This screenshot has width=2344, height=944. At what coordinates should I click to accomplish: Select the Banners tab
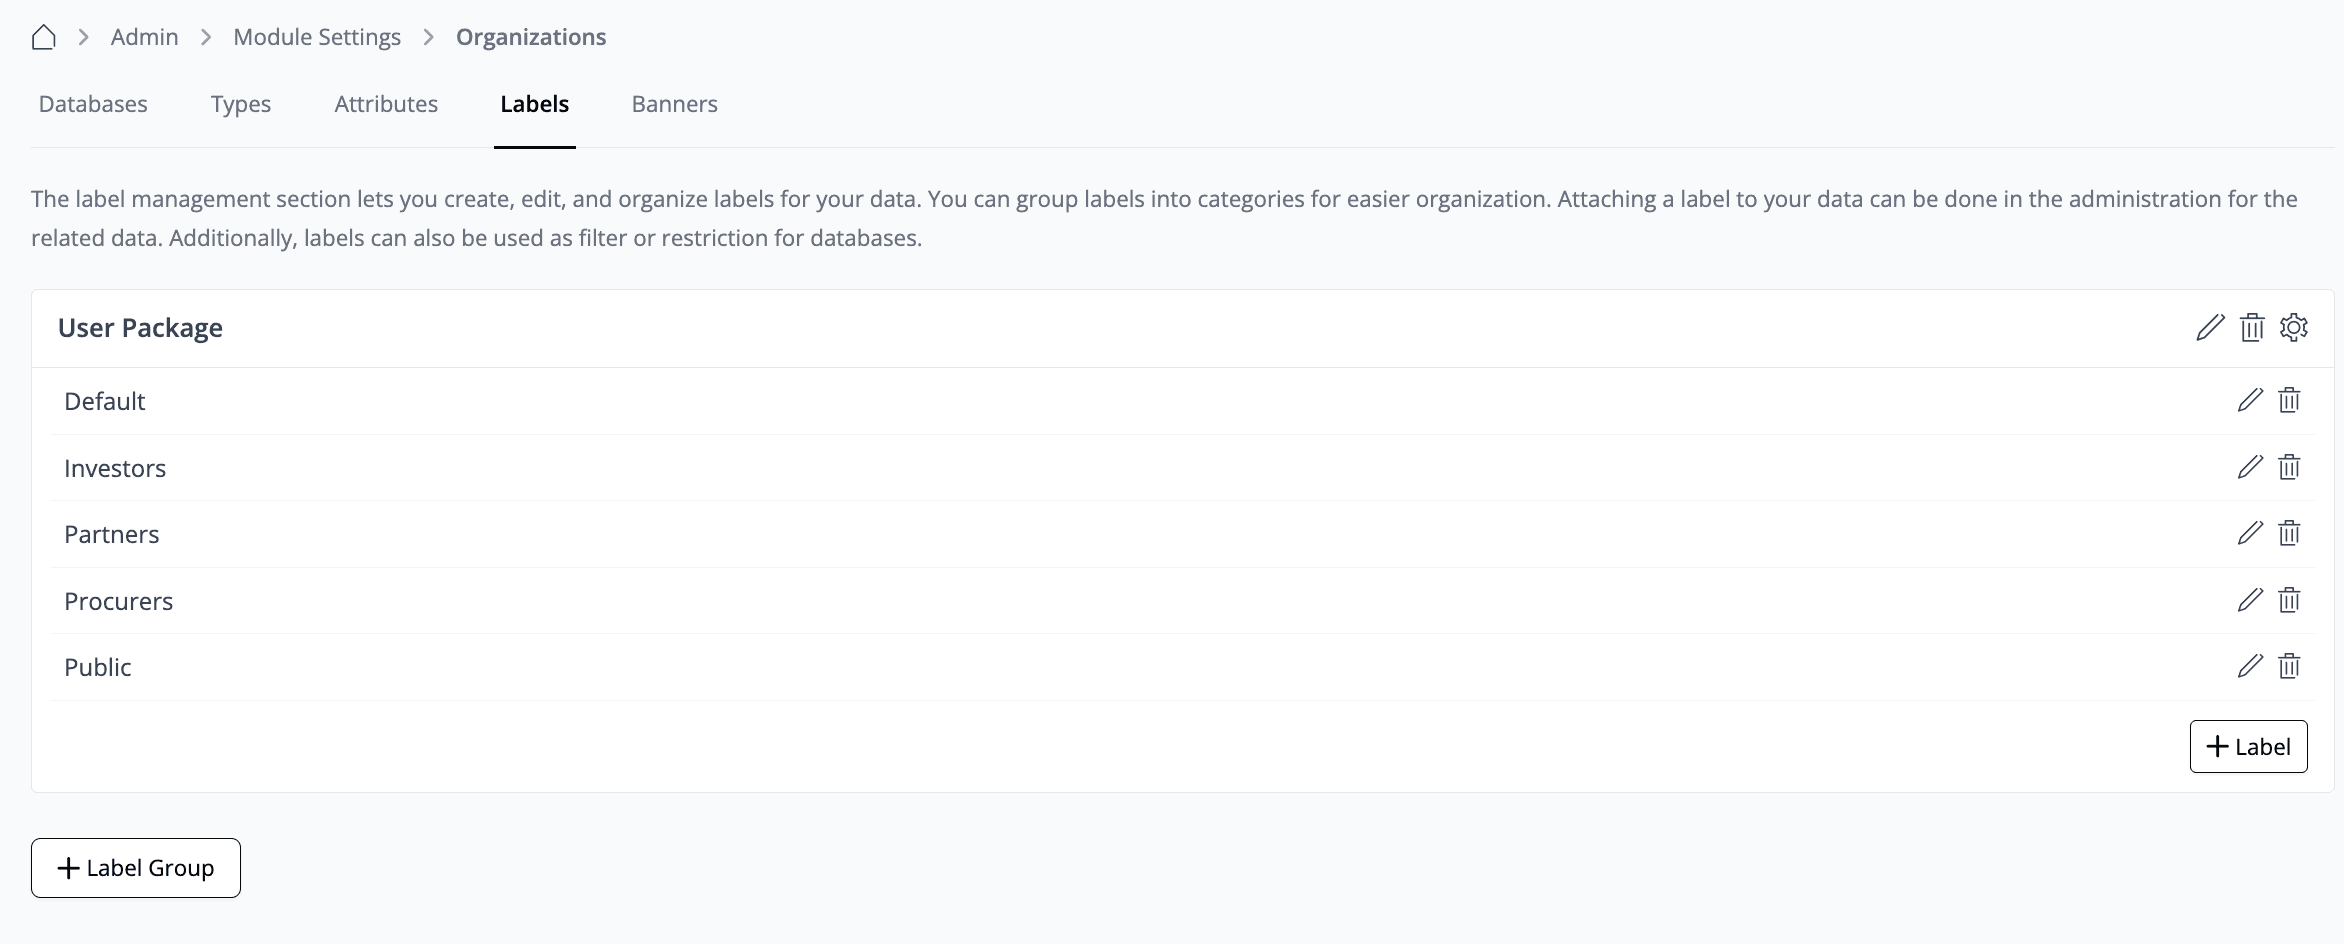675,104
